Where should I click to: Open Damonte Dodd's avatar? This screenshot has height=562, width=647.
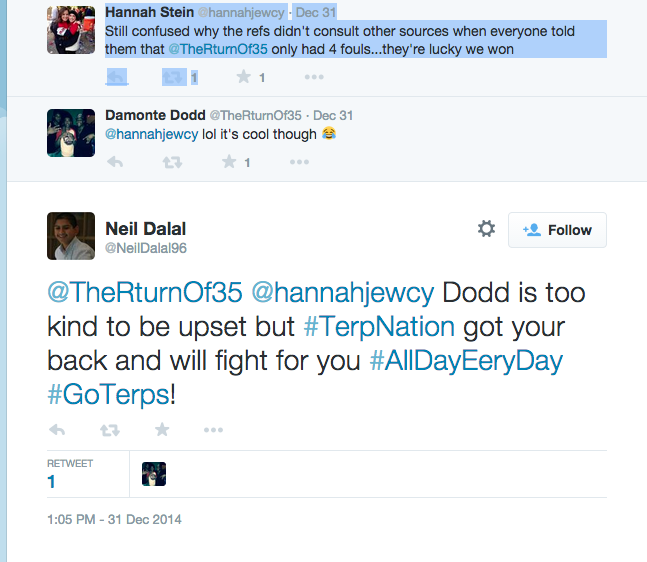pyautogui.click(x=71, y=132)
